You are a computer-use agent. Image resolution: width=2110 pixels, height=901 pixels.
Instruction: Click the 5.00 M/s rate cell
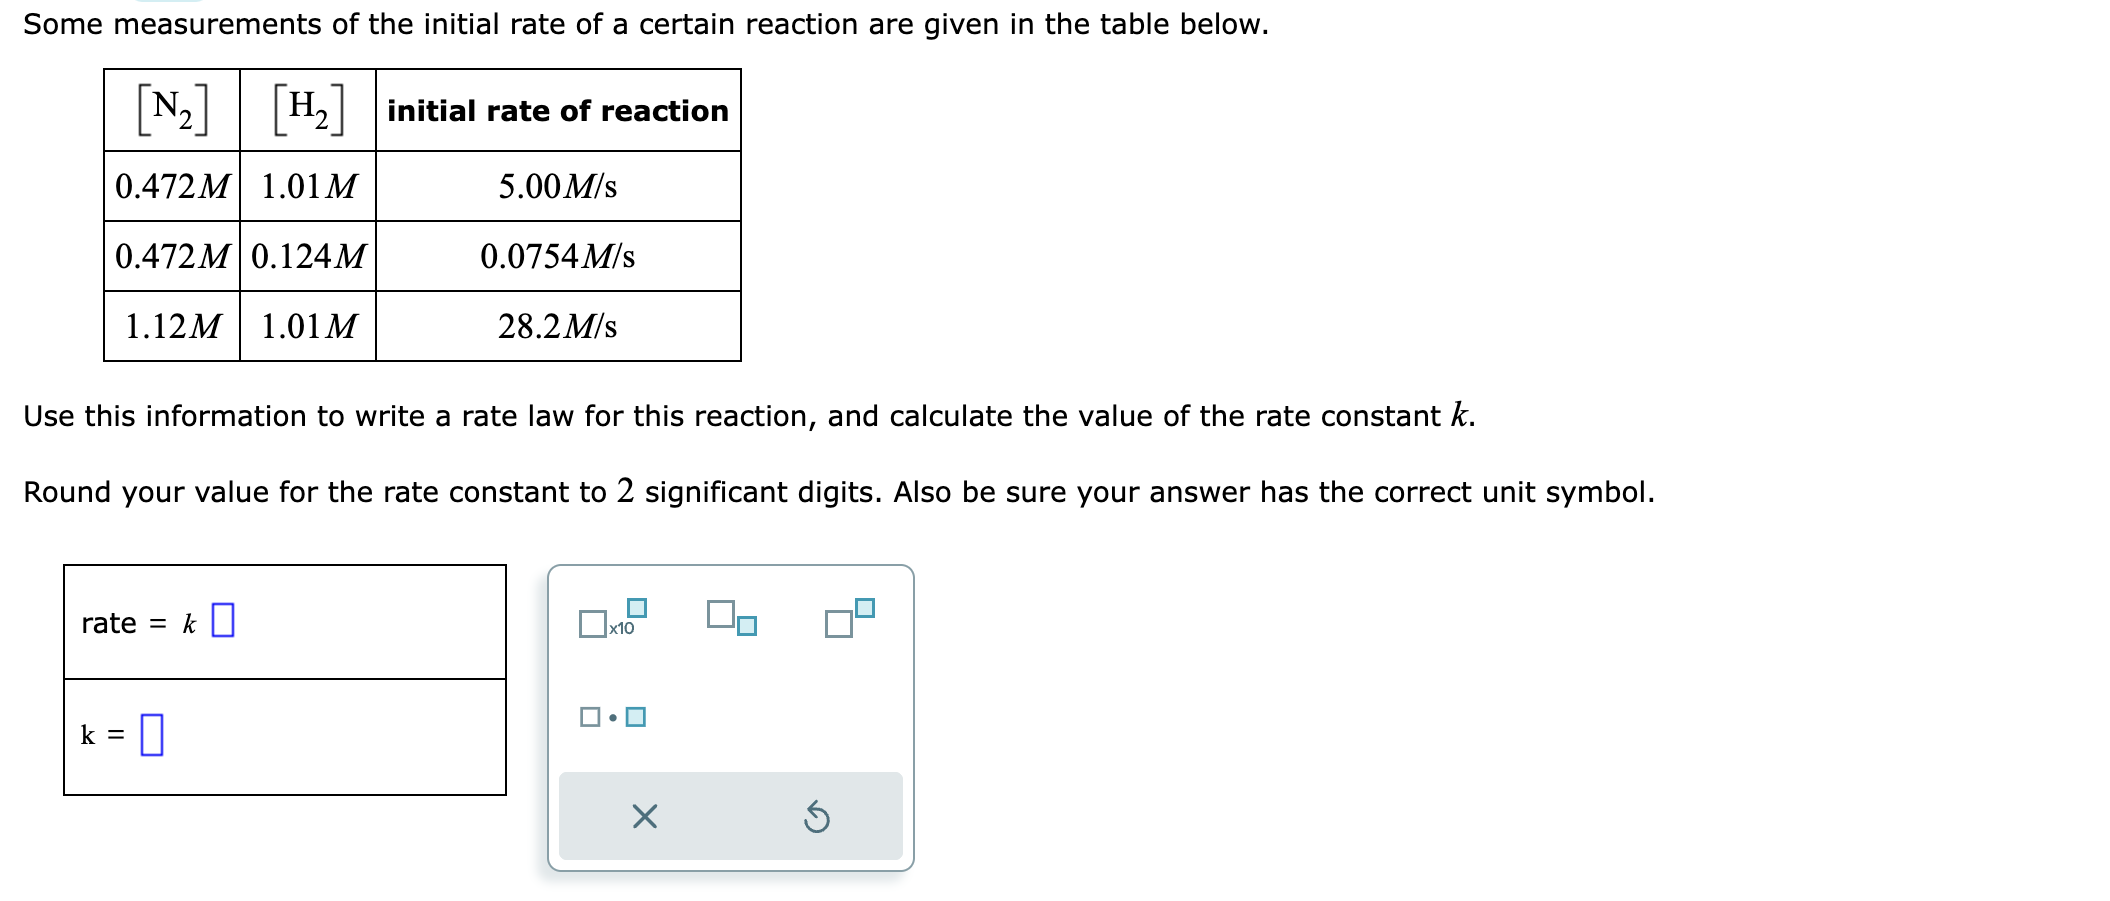(x=558, y=186)
